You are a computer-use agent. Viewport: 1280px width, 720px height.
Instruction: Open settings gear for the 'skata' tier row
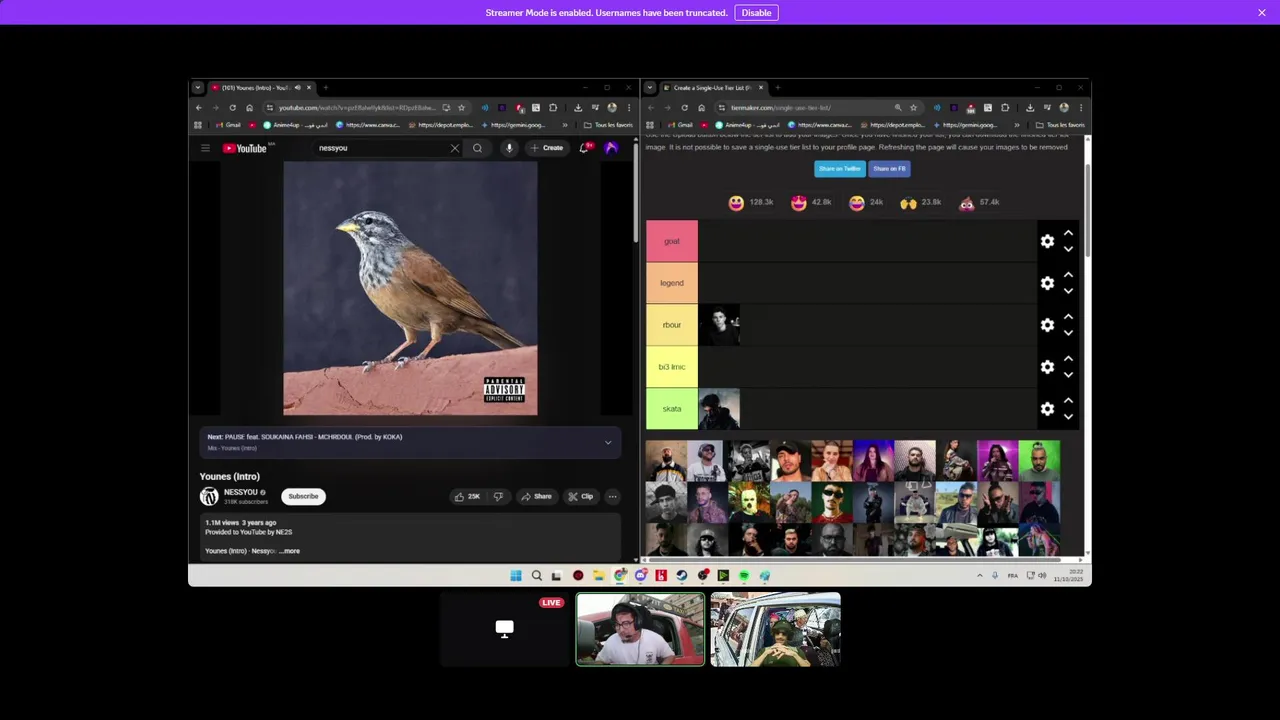point(1047,409)
